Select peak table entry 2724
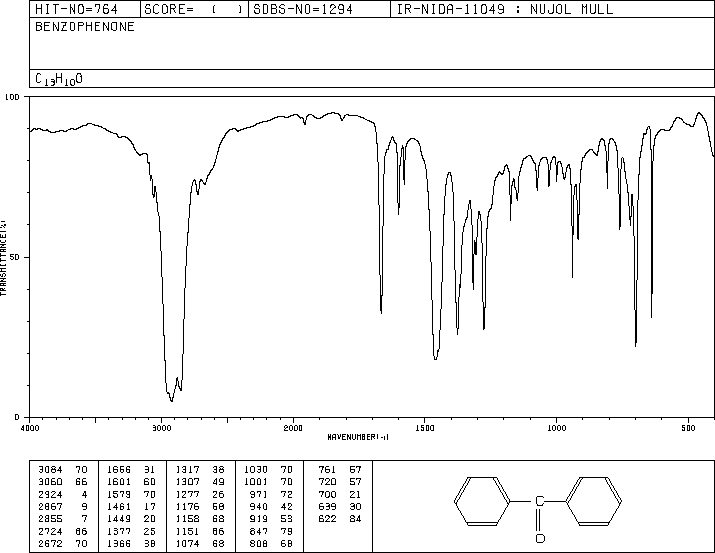 tap(50, 532)
